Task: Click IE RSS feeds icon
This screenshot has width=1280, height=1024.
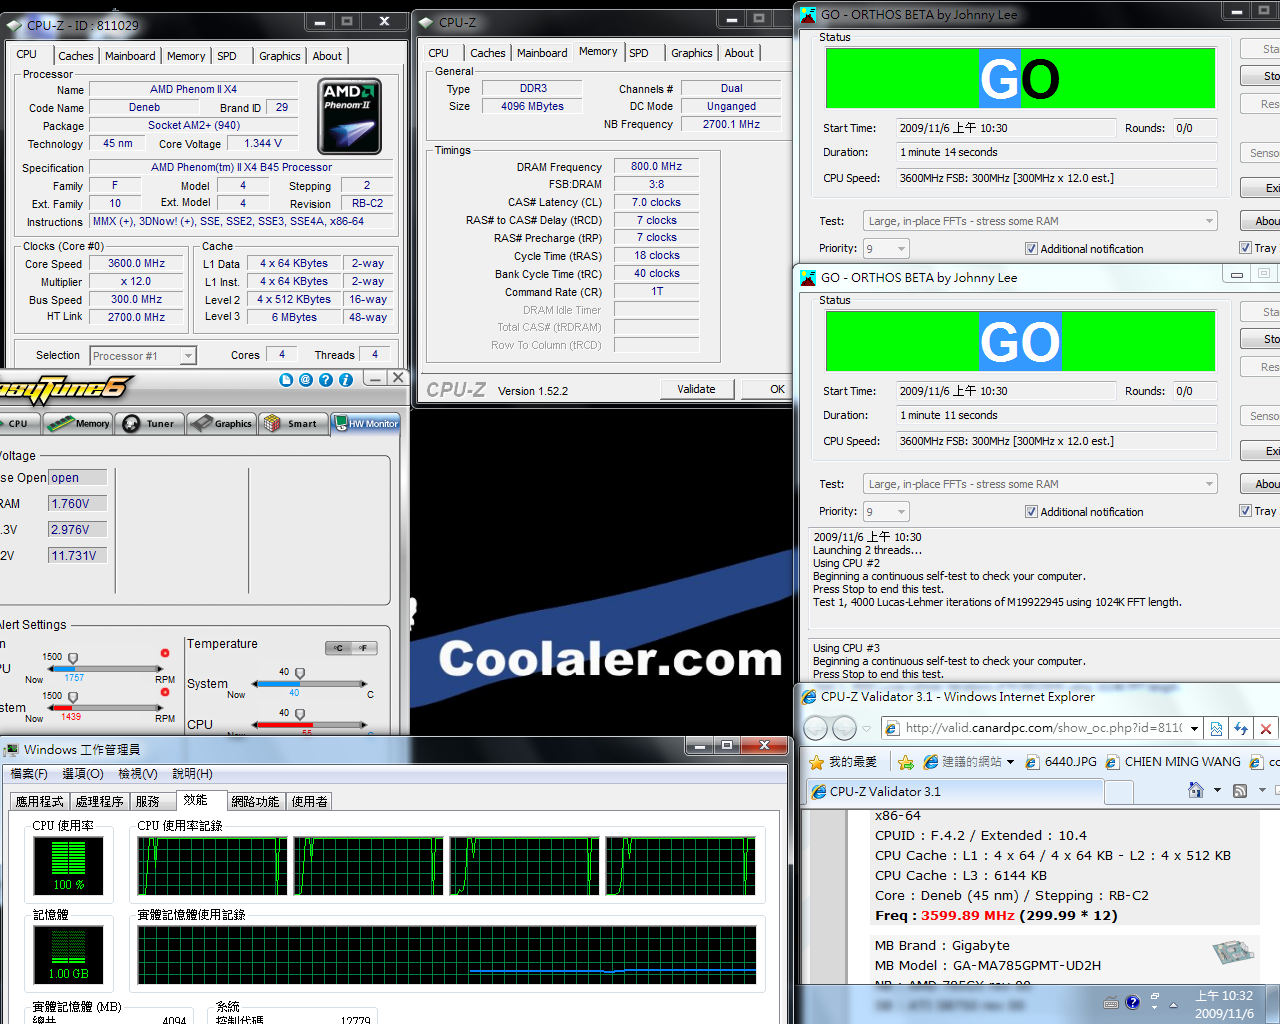Action: (1240, 791)
